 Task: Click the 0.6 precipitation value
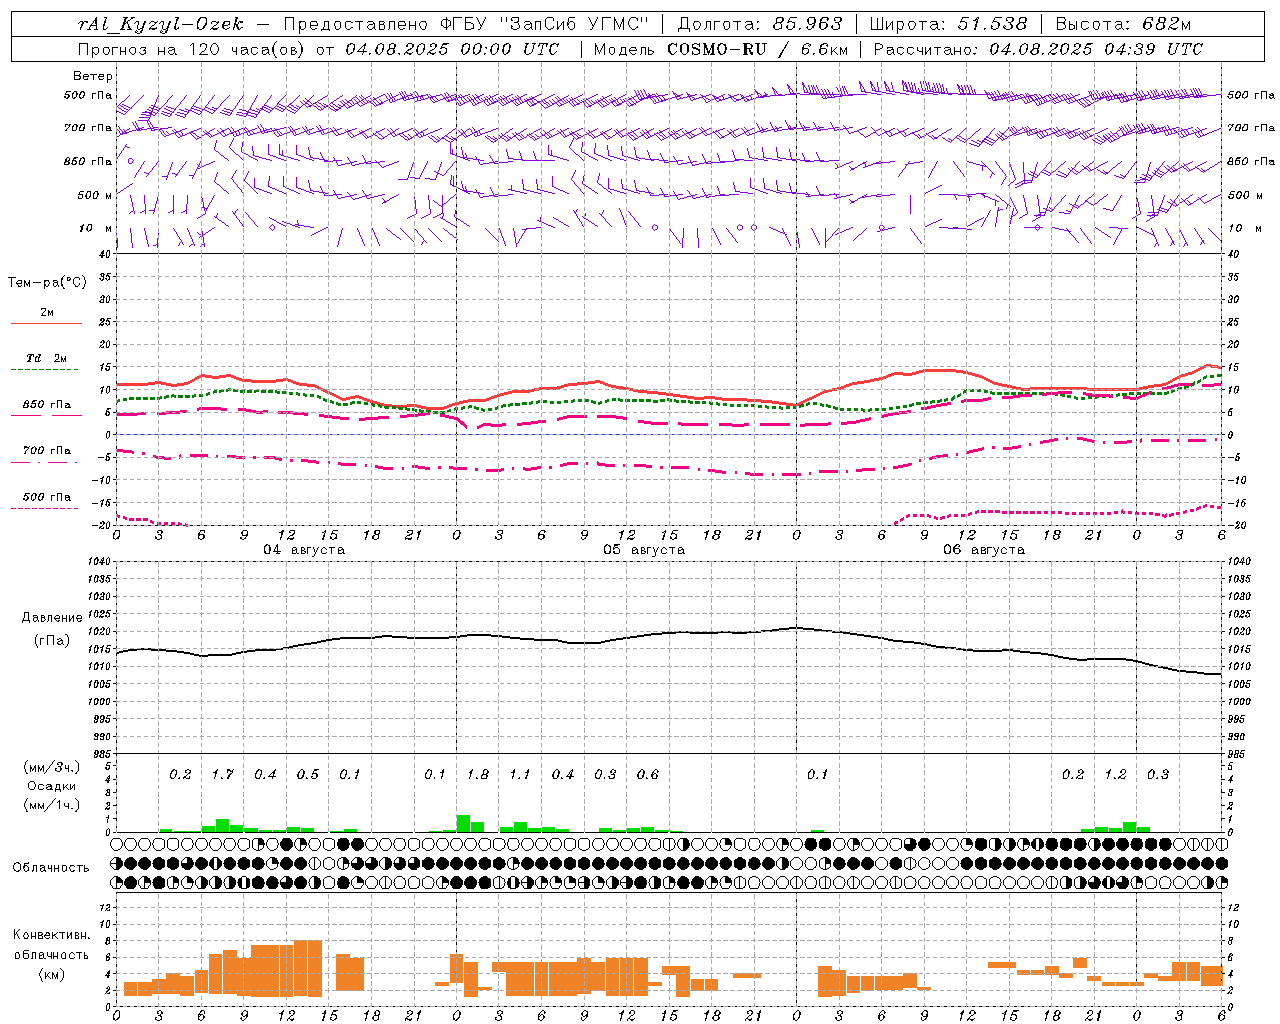tap(647, 775)
